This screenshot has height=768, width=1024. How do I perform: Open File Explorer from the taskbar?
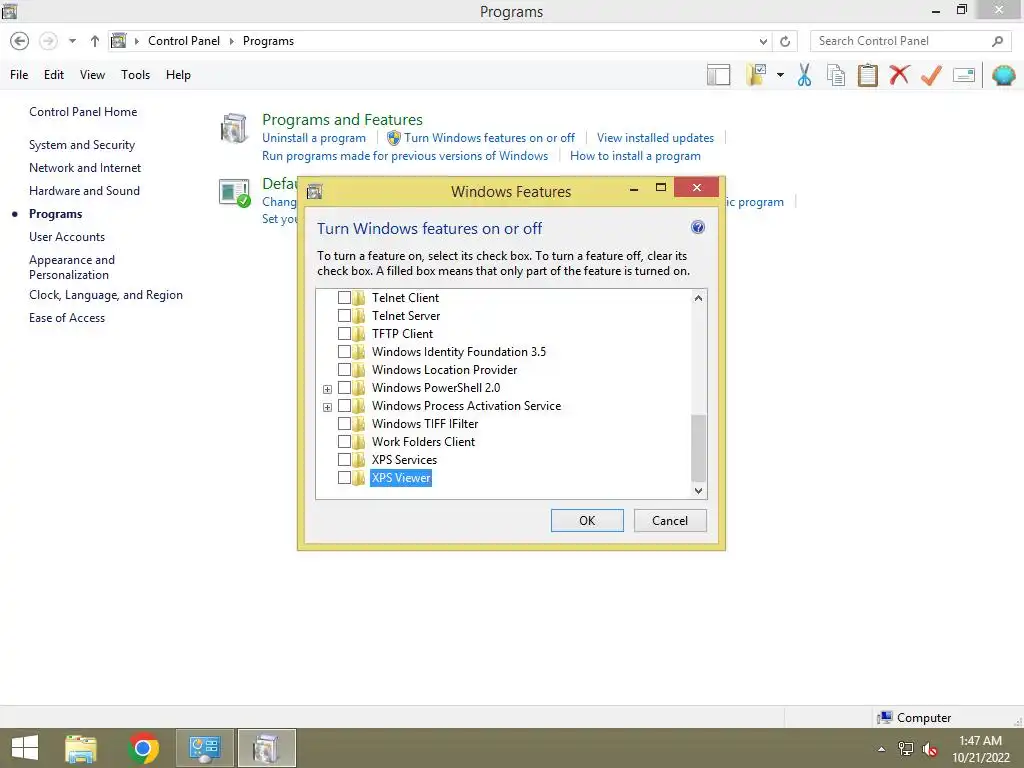pos(81,748)
